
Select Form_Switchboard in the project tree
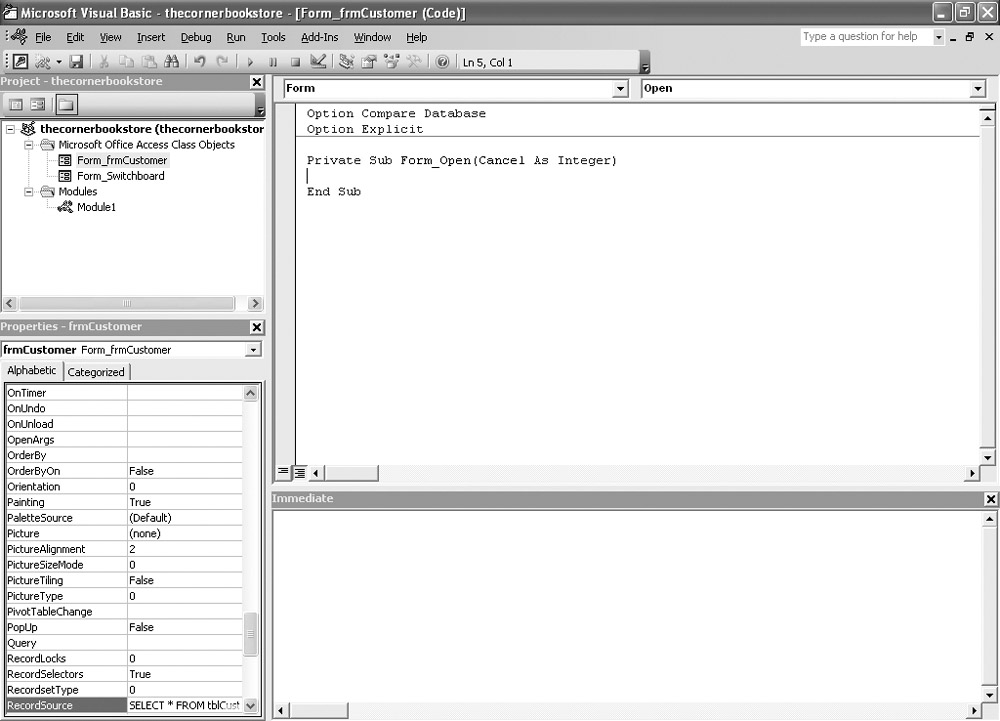click(120, 176)
